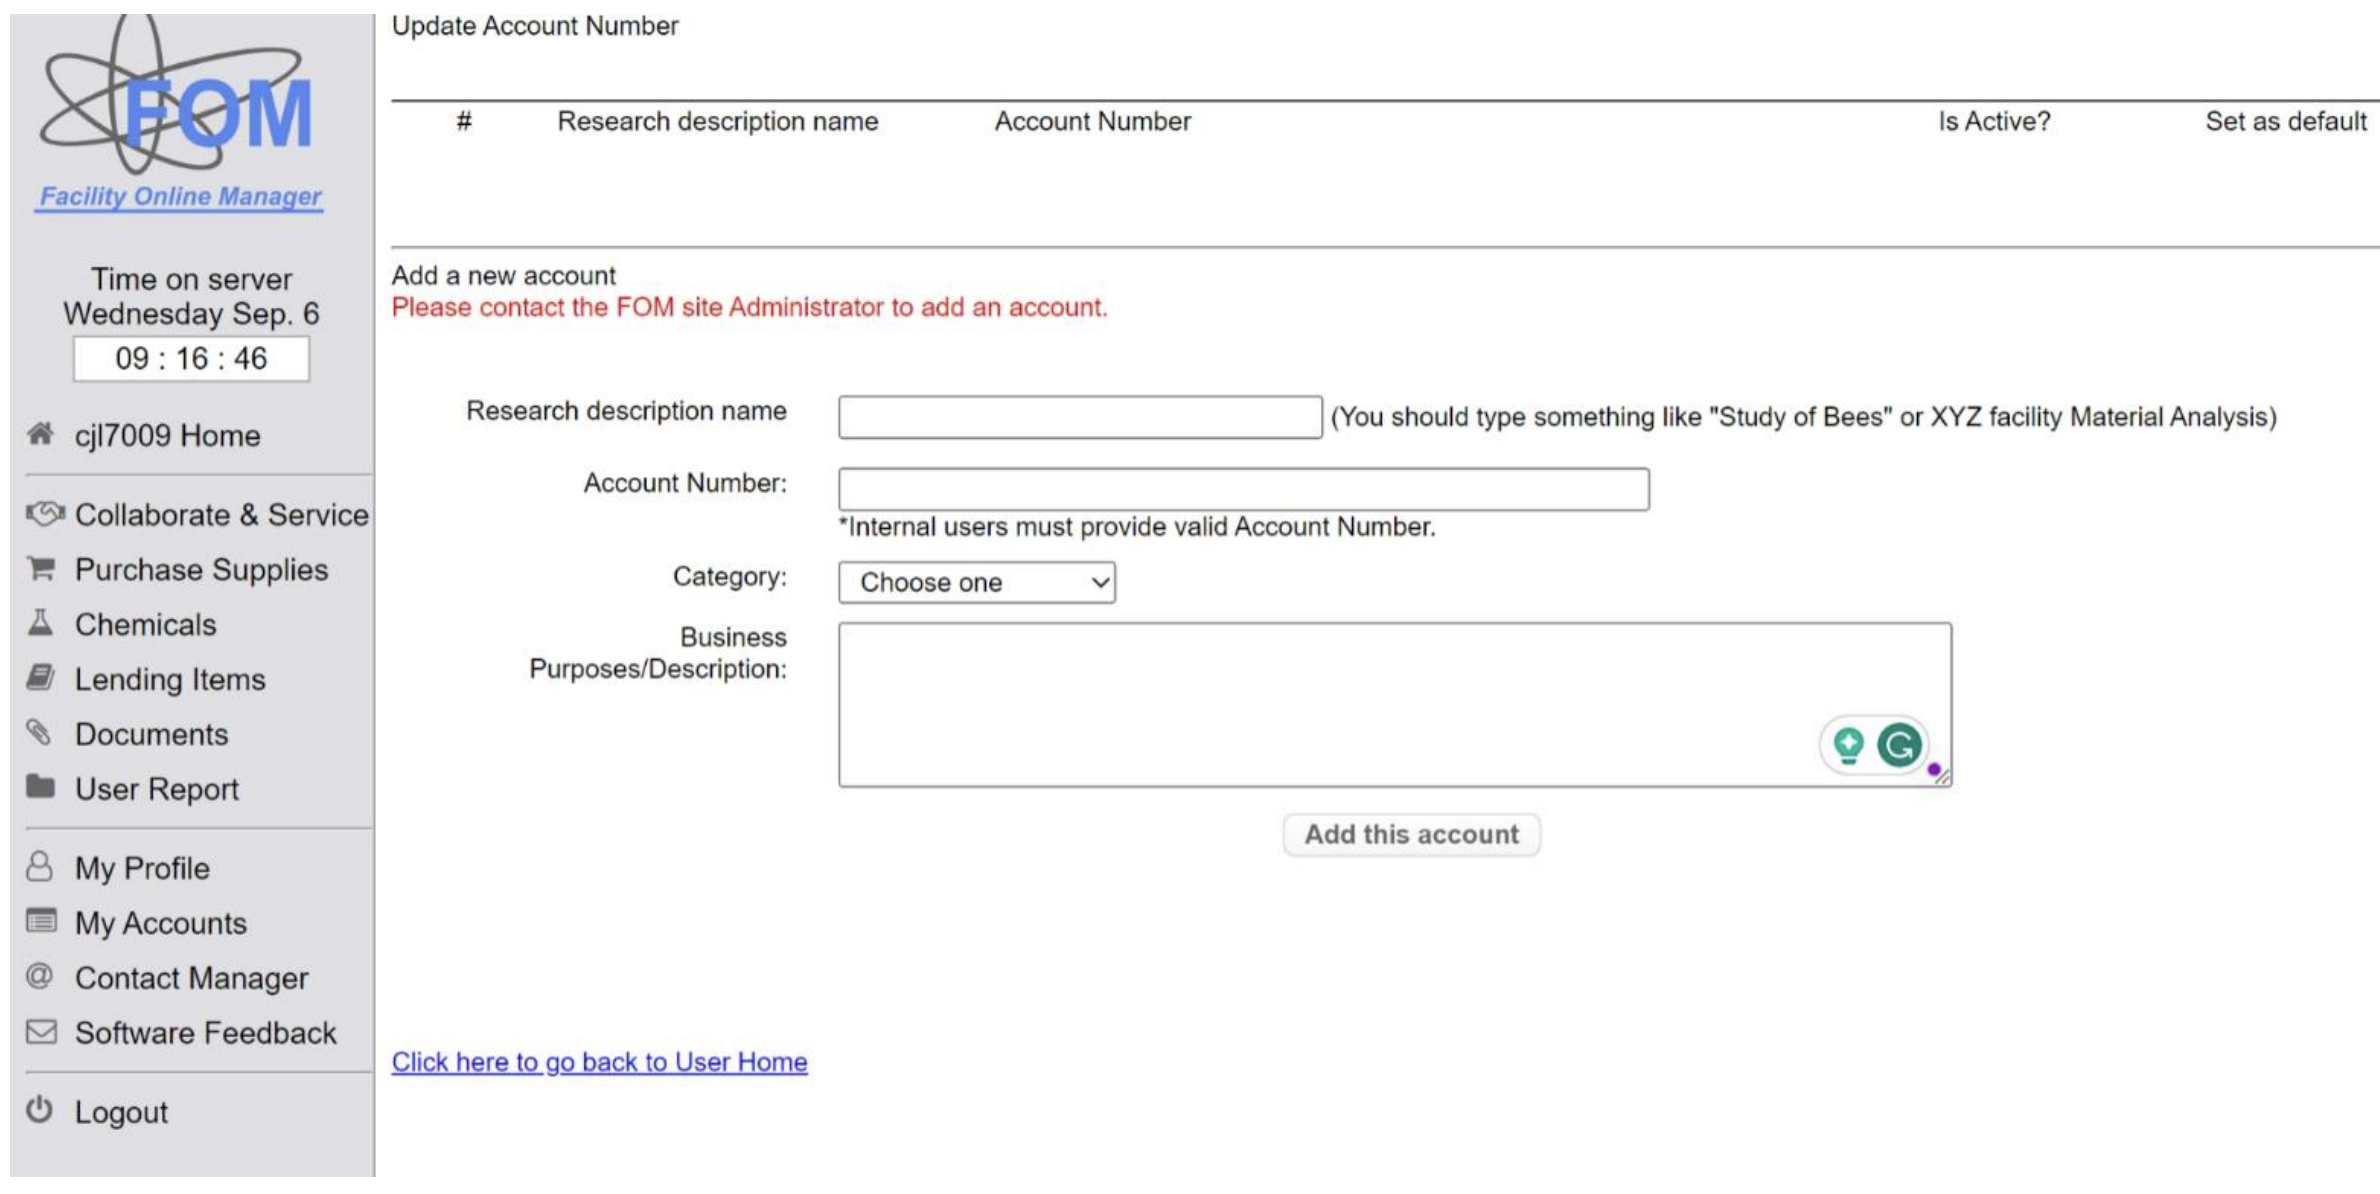This screenshot has width=2380, height=1194.
Task: Click the Facility Online Manager logo link
Action: [180, 196]
